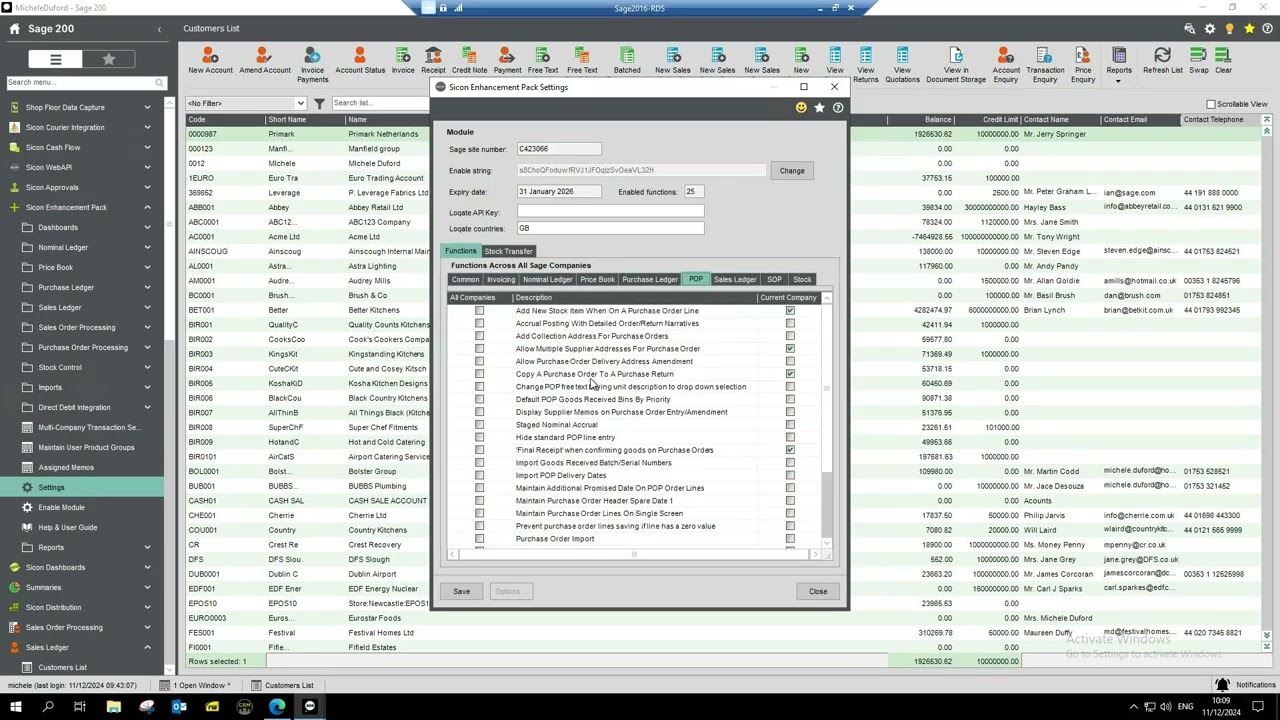Click the Close button in settings dialog

tap(818, 591)
